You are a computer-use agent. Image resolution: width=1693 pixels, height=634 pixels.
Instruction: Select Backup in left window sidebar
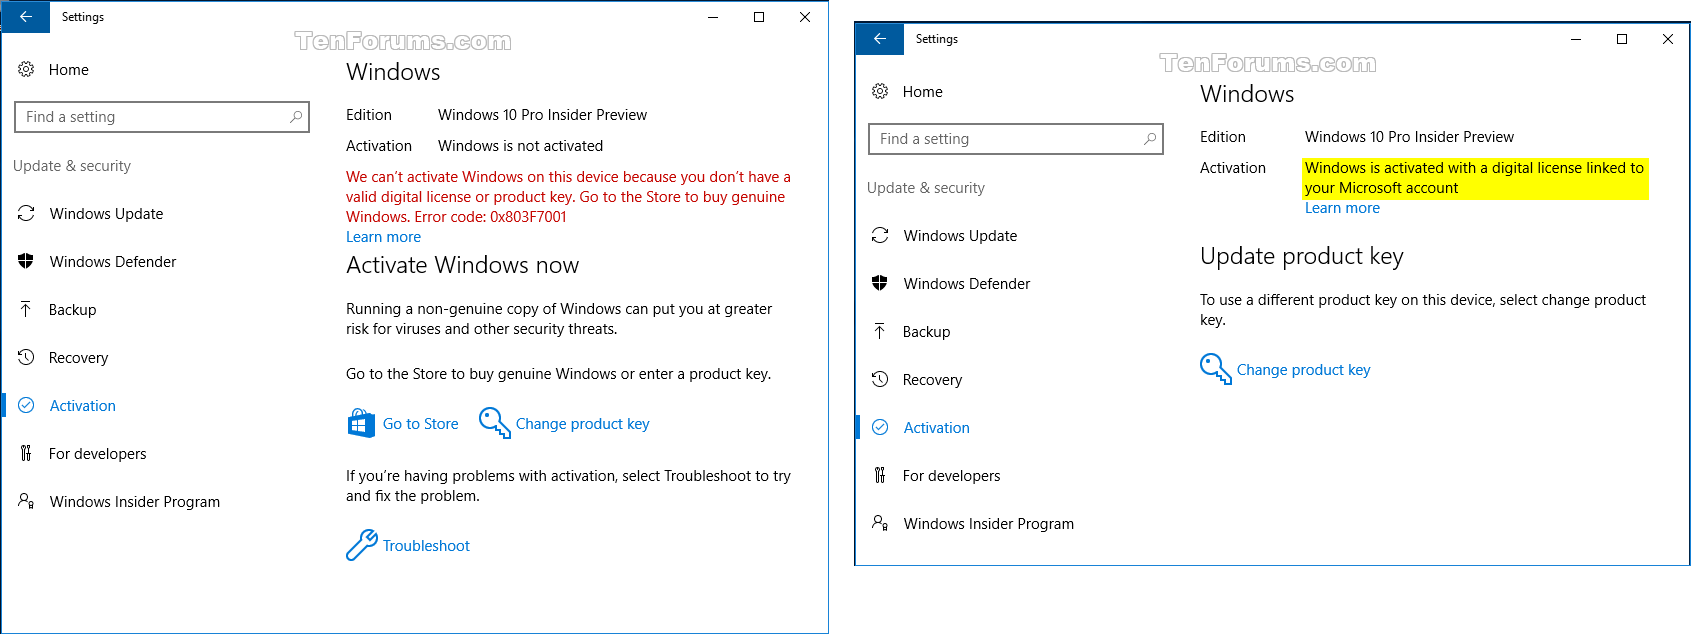pos(73,310)
